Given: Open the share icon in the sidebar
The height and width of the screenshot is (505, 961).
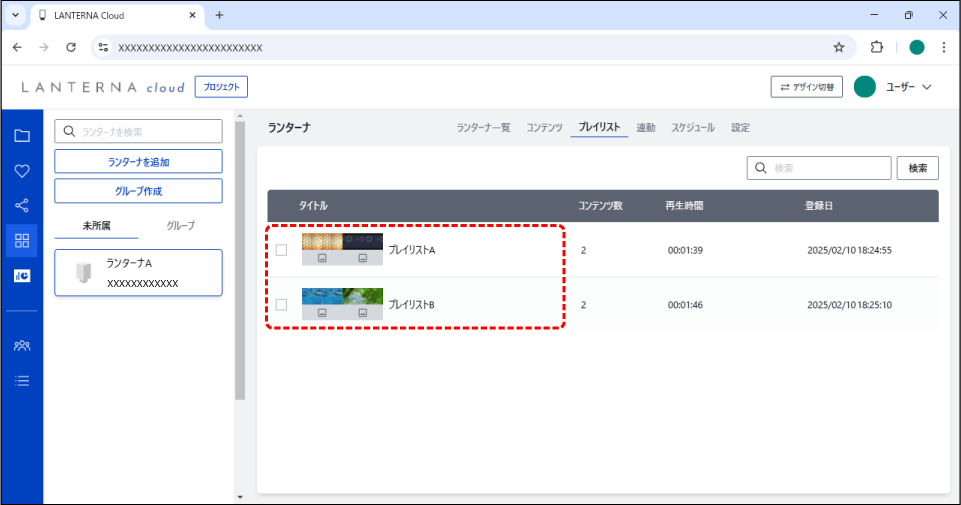Looking at the screenshot, I should pos(22,206).
